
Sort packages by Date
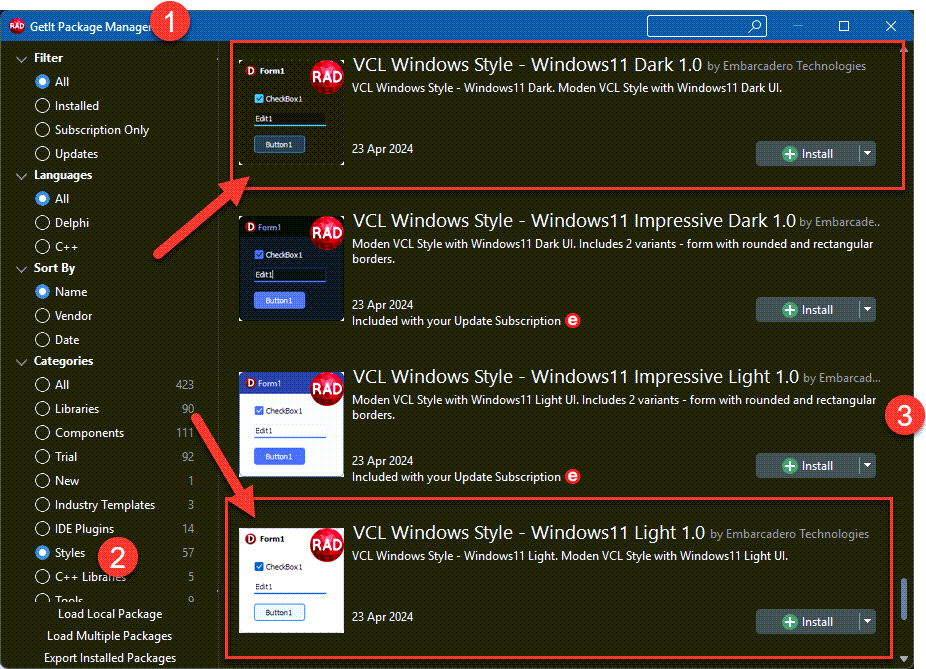(42, 340)
